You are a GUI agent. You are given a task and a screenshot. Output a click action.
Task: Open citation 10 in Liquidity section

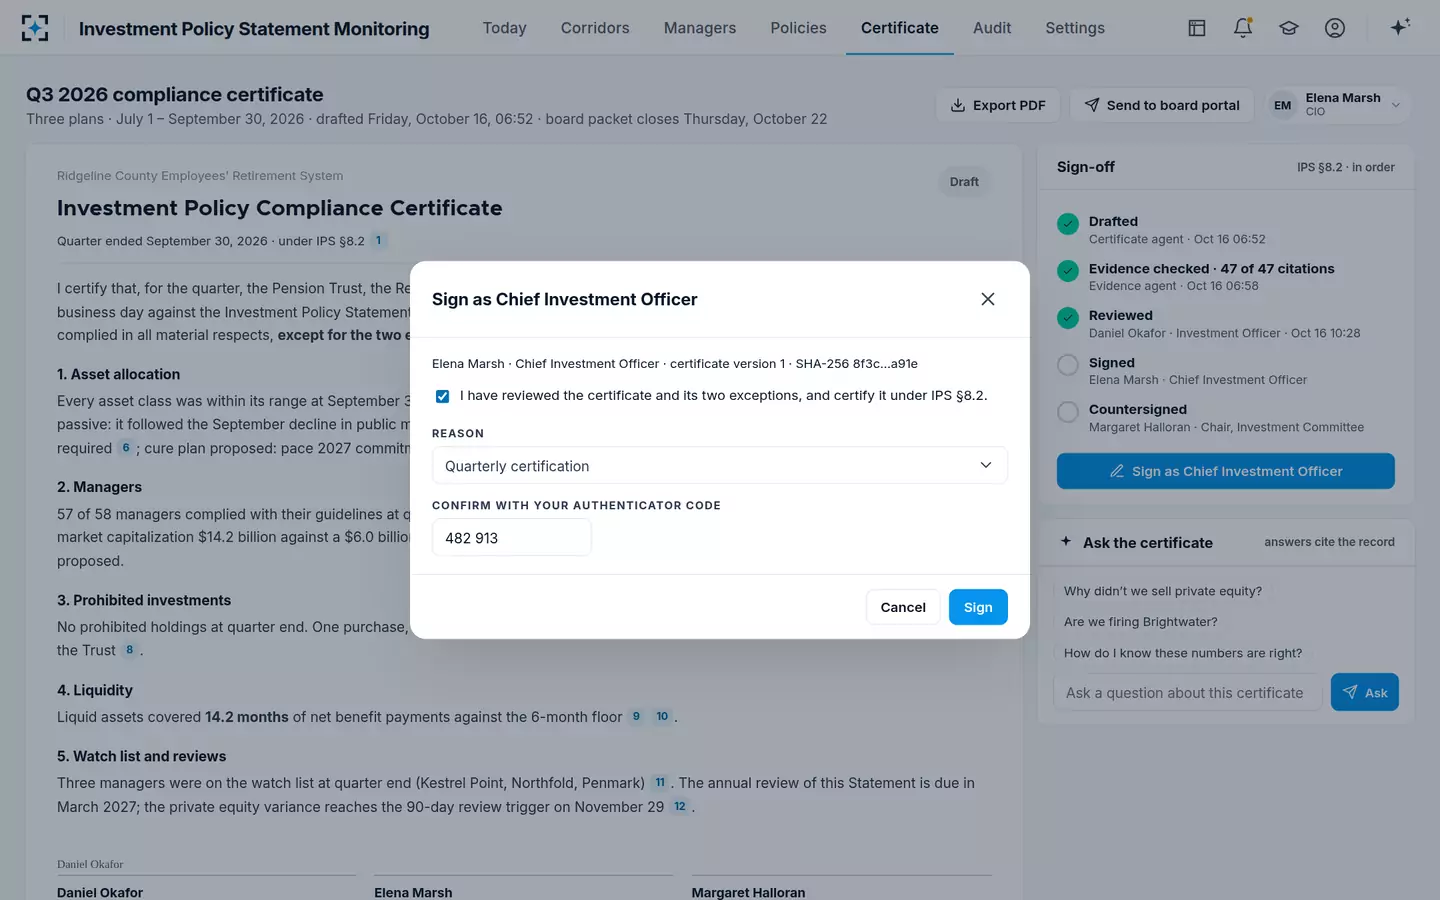click(x=662, y=717)
